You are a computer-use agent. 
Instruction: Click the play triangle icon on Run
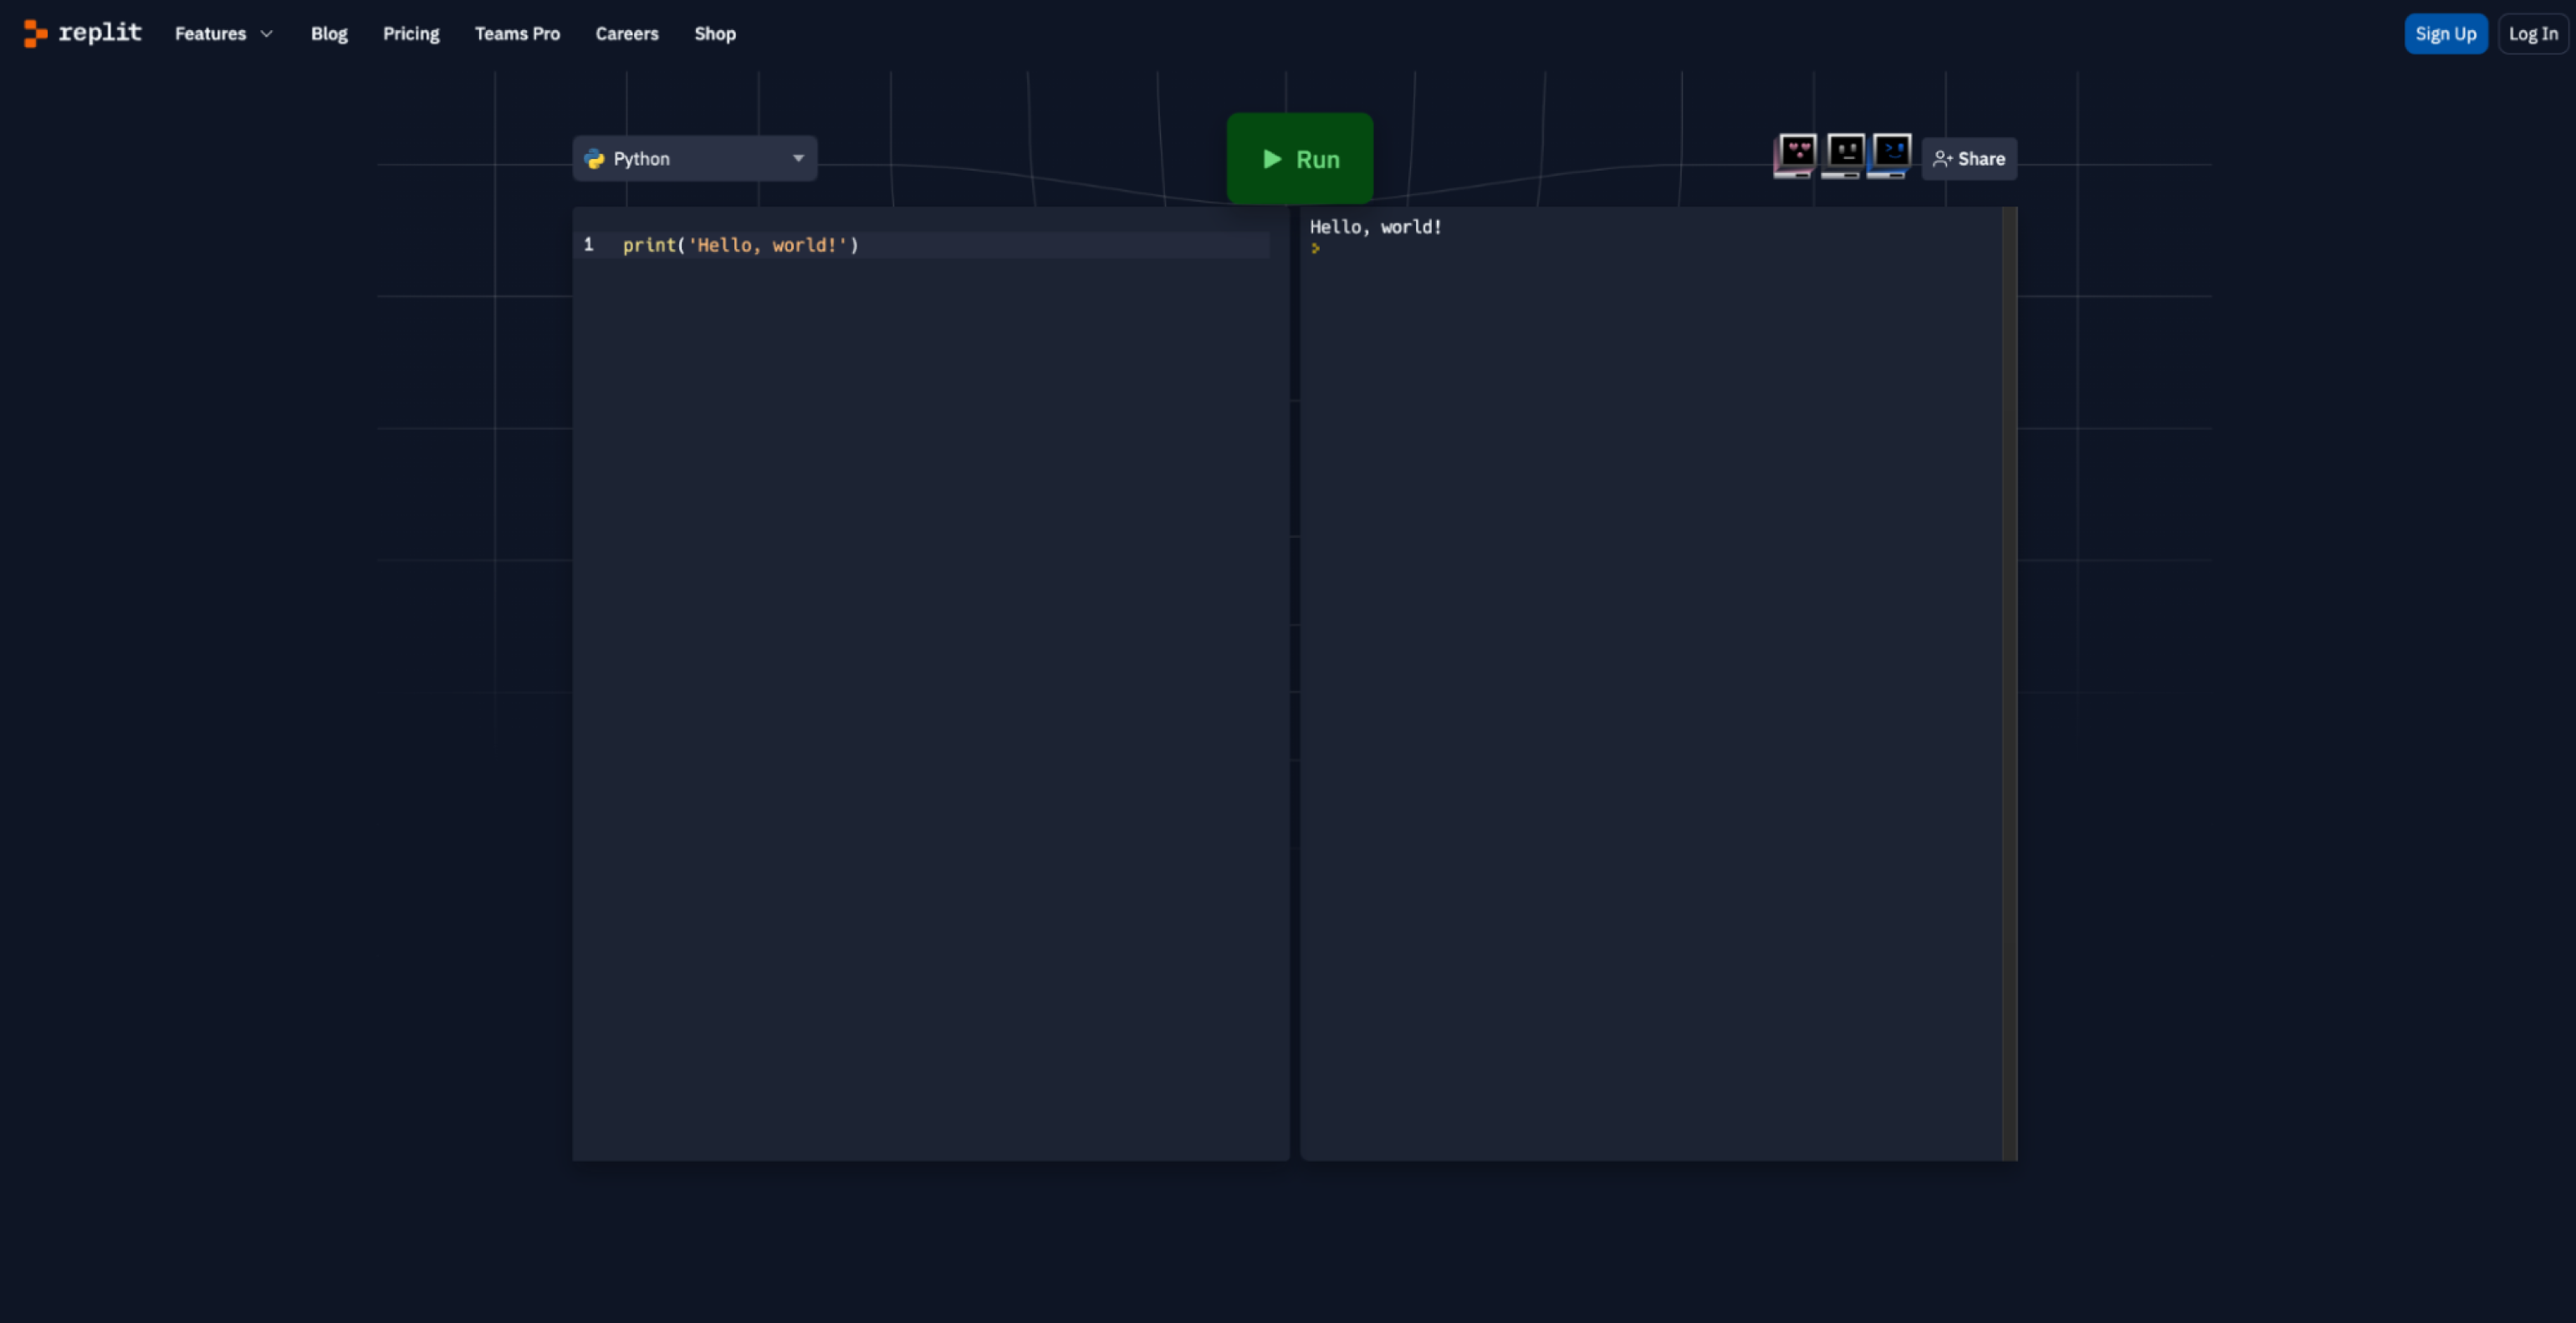pyautogui.click(x=1271, y=159)
